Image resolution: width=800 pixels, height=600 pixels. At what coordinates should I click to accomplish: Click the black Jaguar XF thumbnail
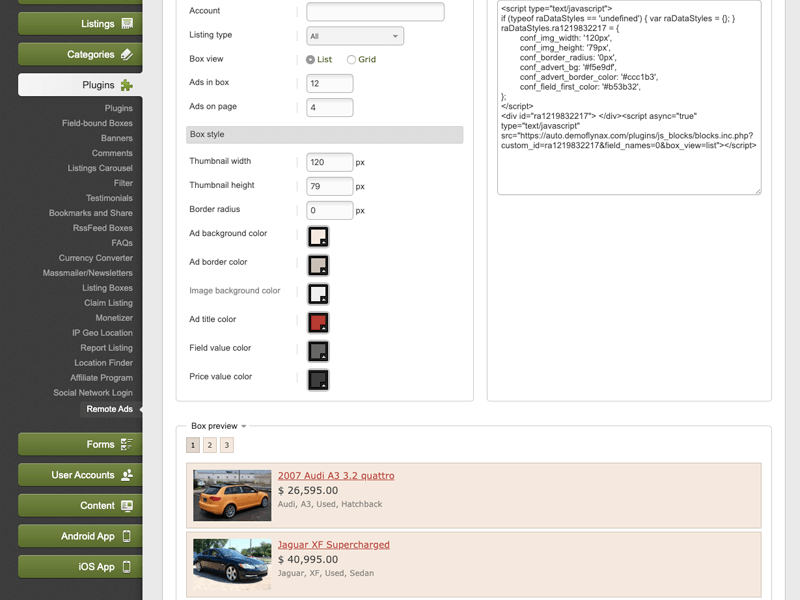pyautogui.click(x=232, y=564)
